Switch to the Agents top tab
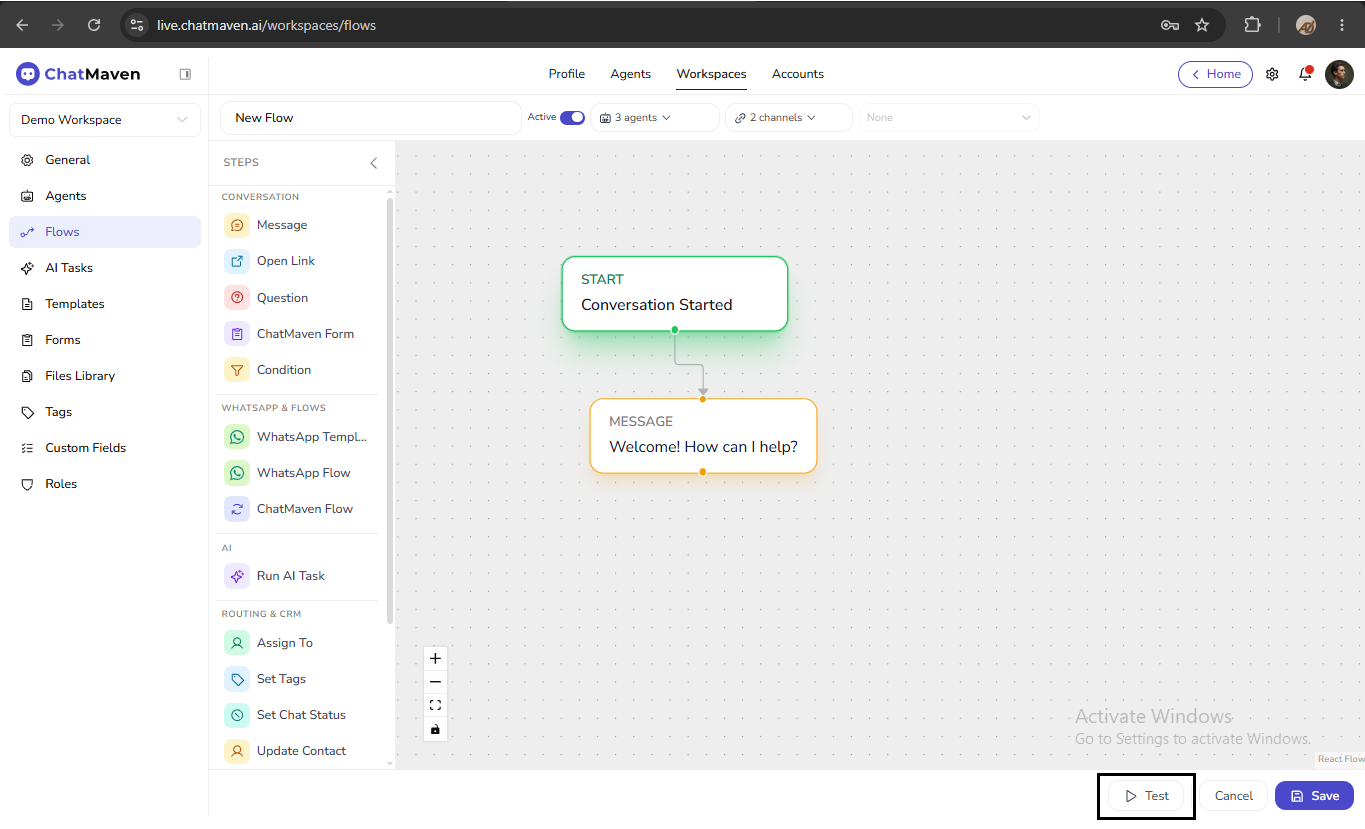The height and width of the screenshot is (829, 1365). point(631,74)
